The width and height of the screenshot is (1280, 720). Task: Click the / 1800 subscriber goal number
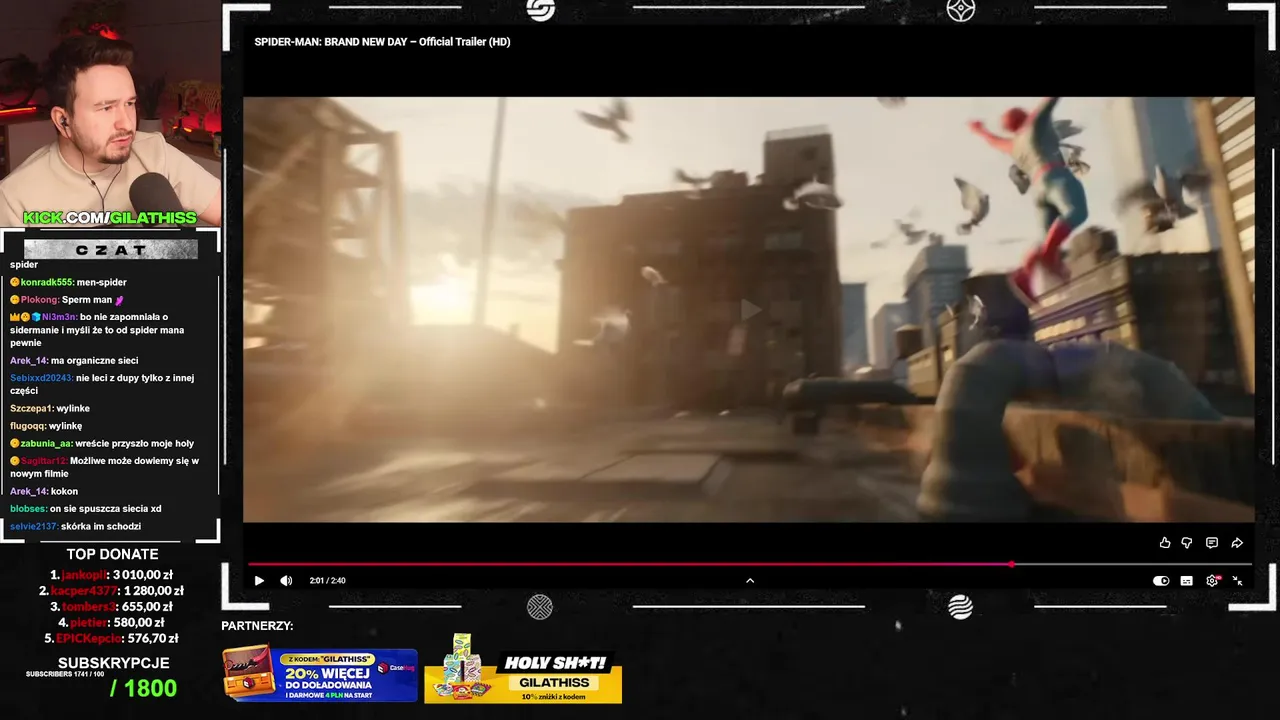(143, 688)
